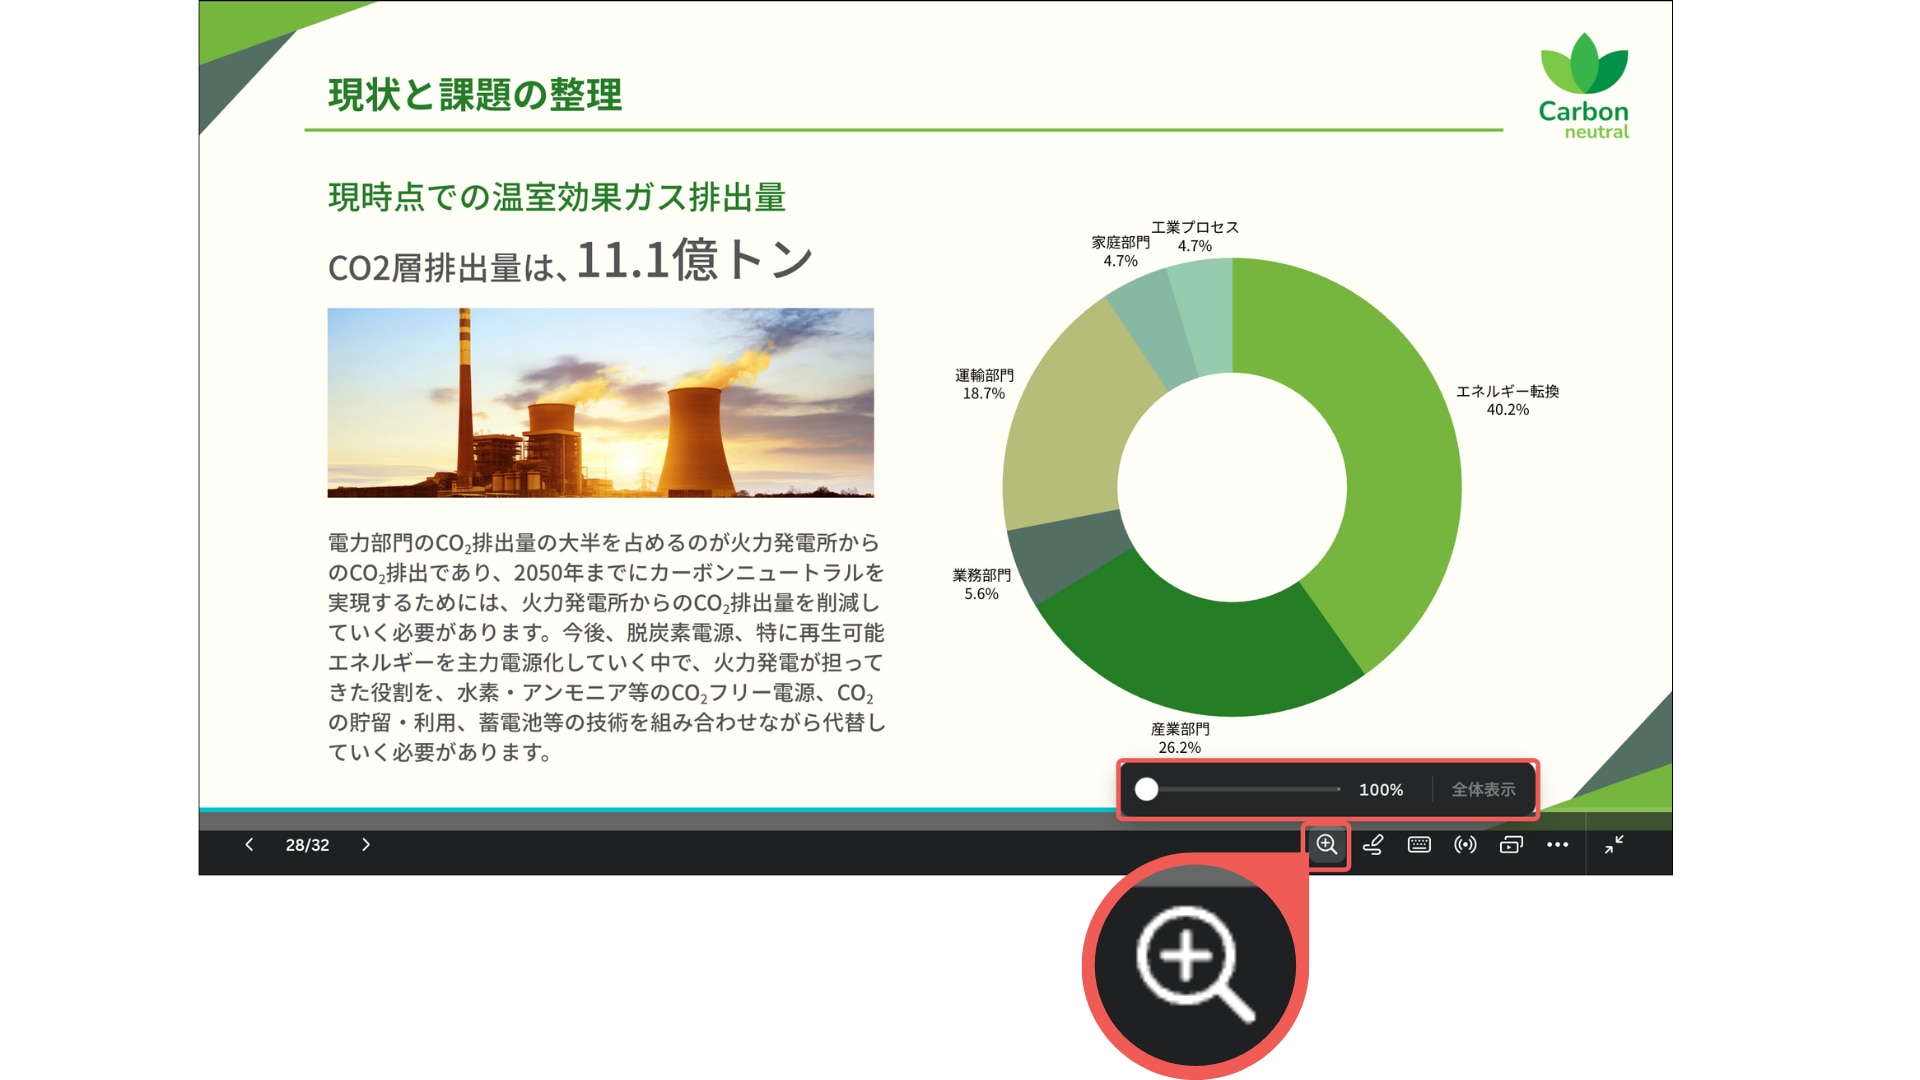Open keyboard shortcuts (magic shortcuts) icon

1419,845
